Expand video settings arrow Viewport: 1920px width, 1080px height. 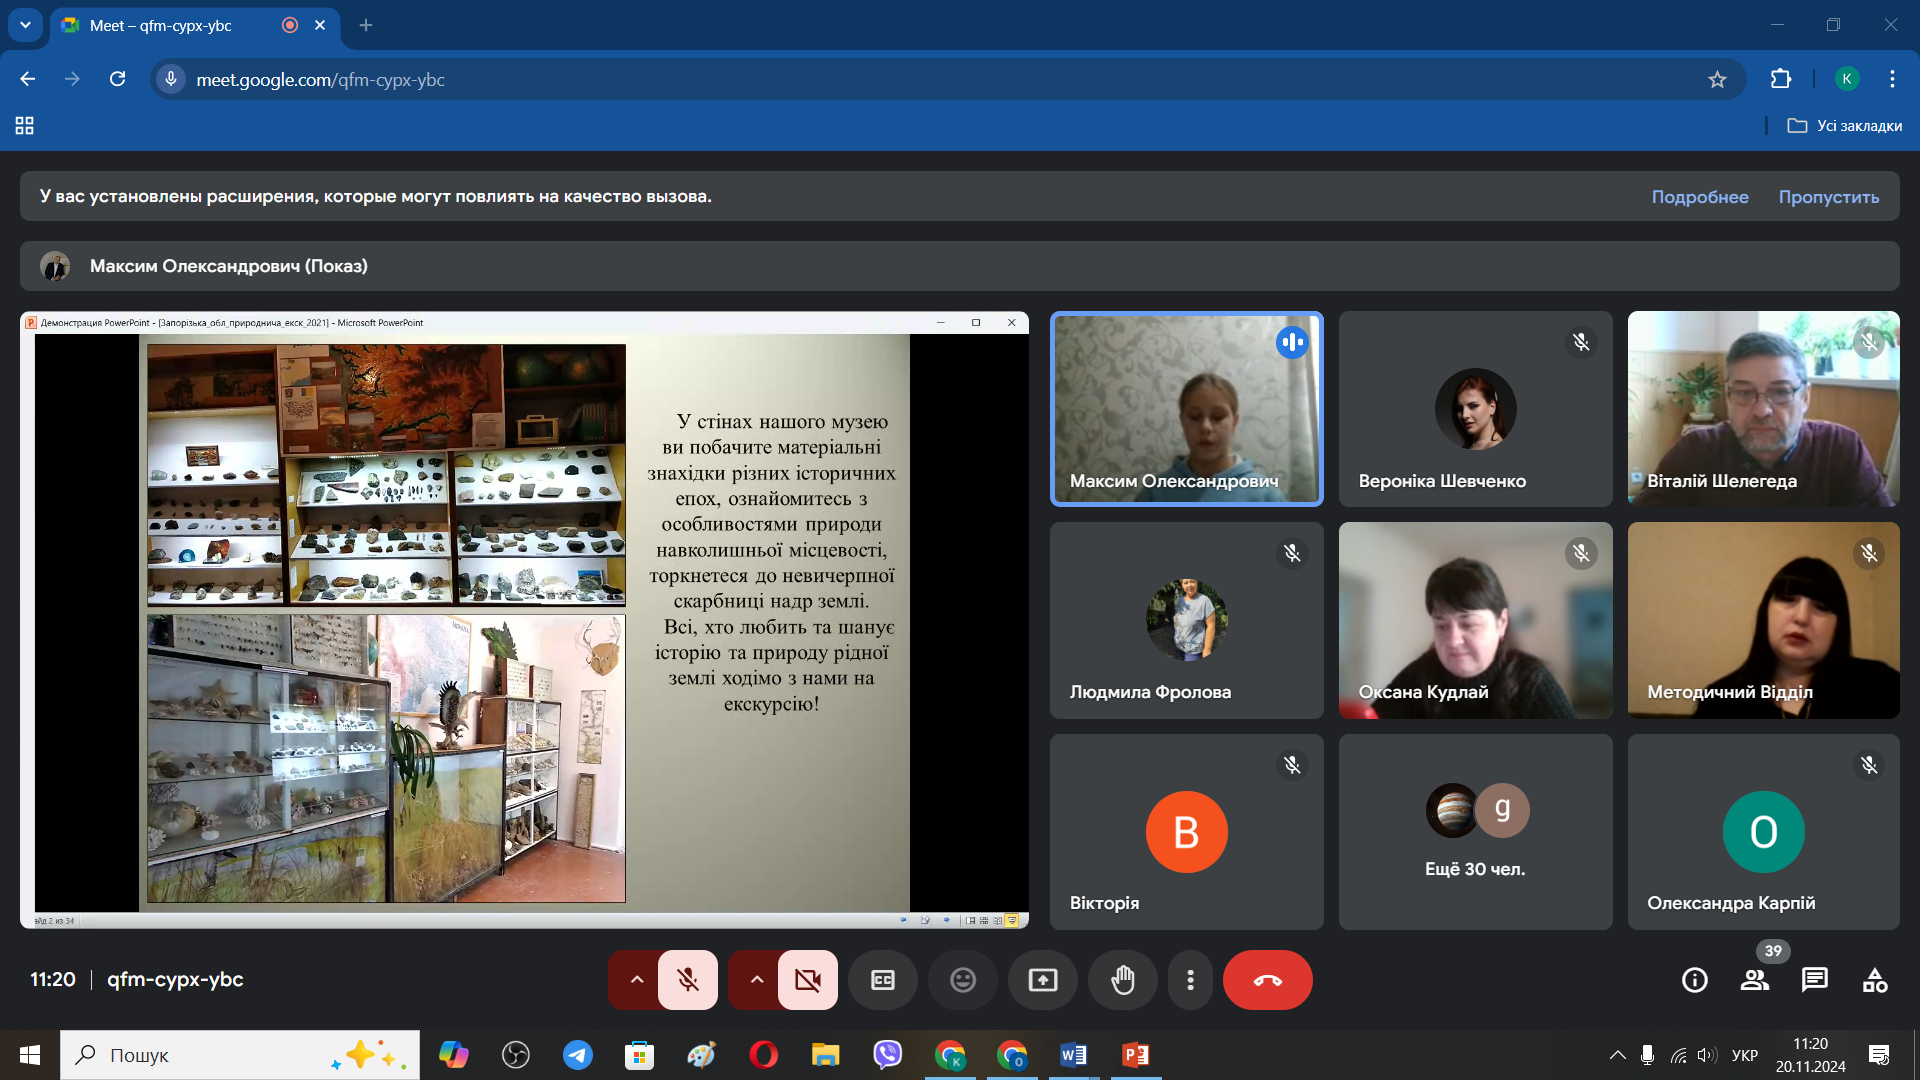coord(756,980)
